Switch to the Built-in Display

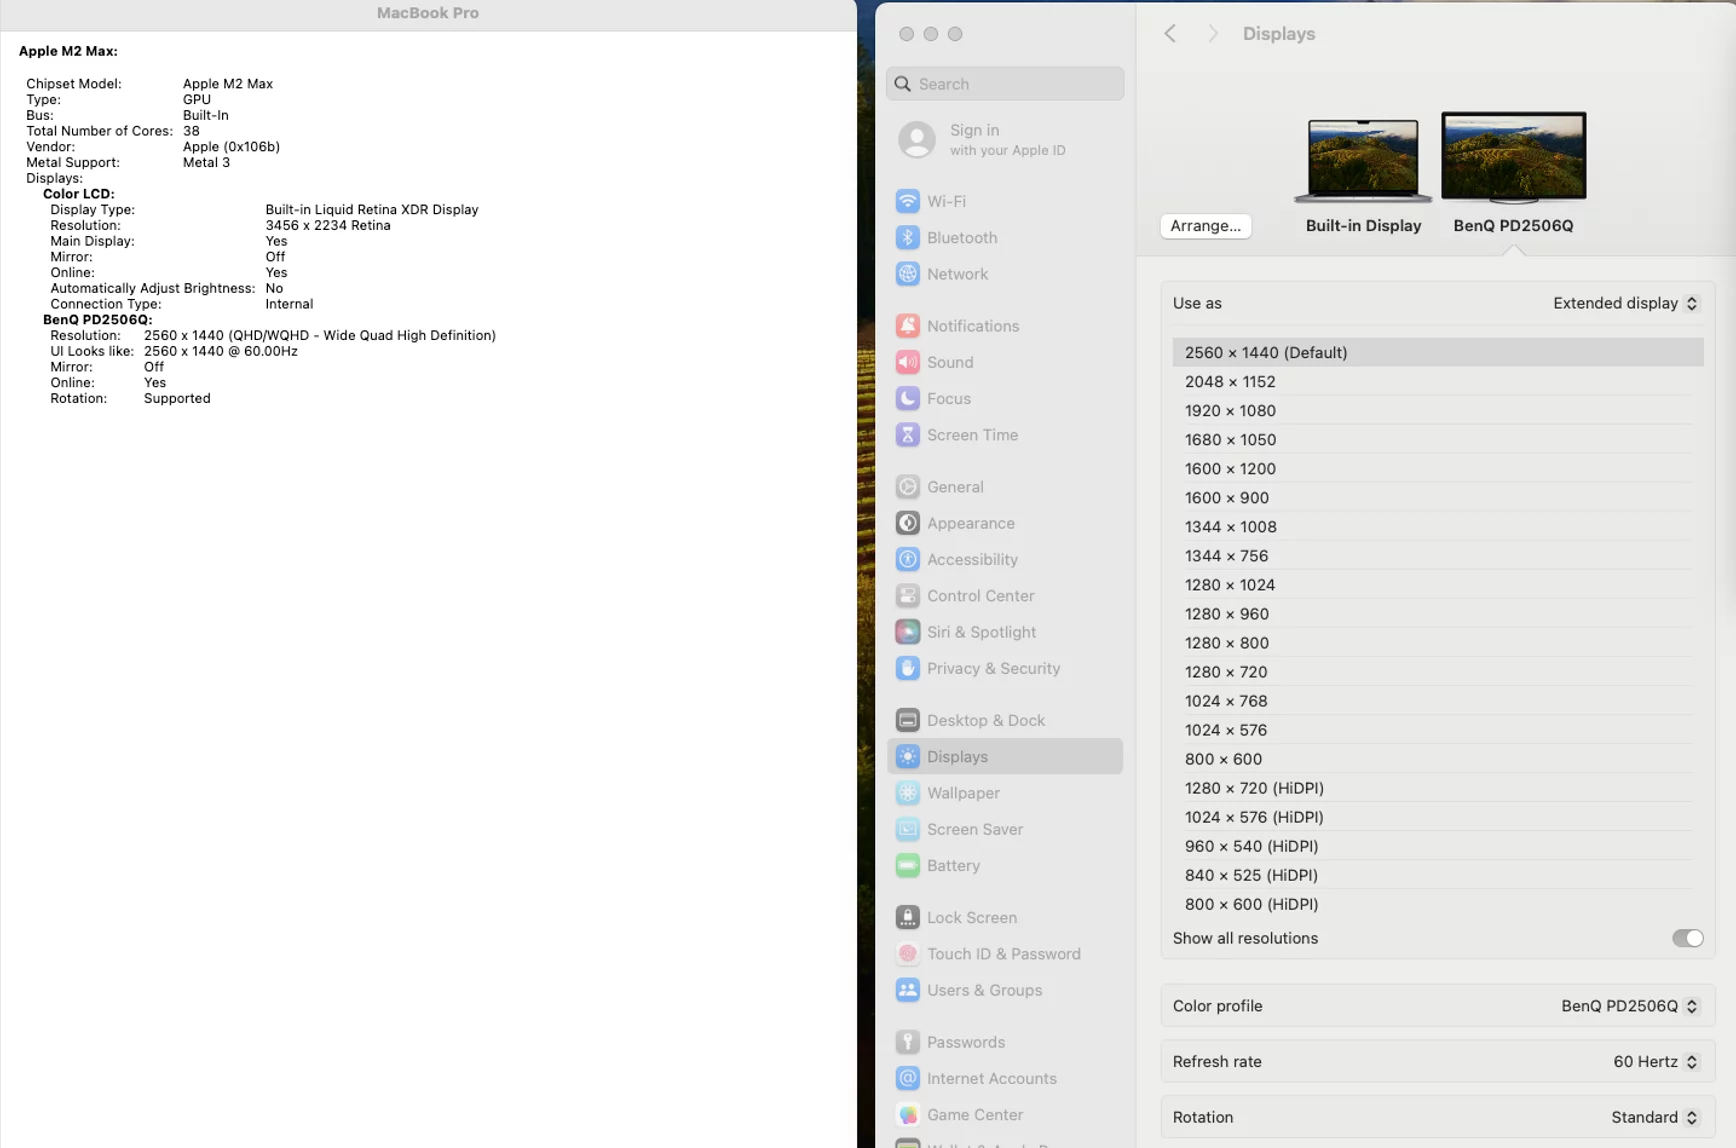[x=1363, y=160]
